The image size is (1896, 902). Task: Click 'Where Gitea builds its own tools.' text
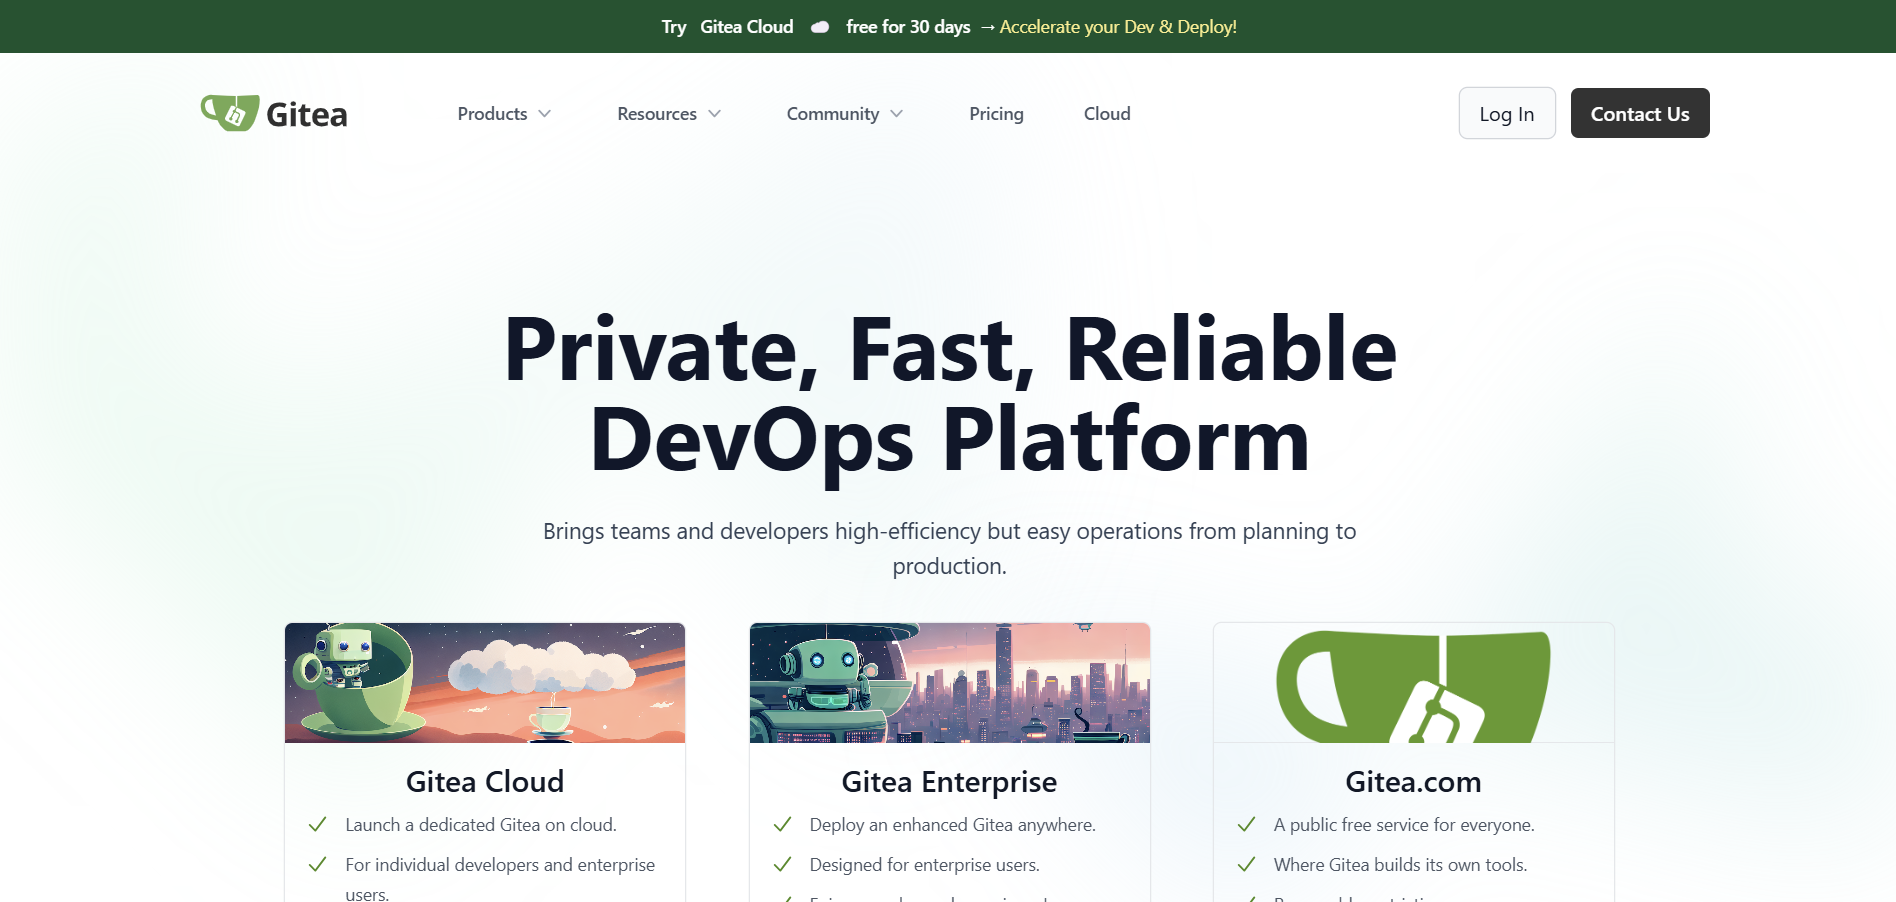(1401, 865)
